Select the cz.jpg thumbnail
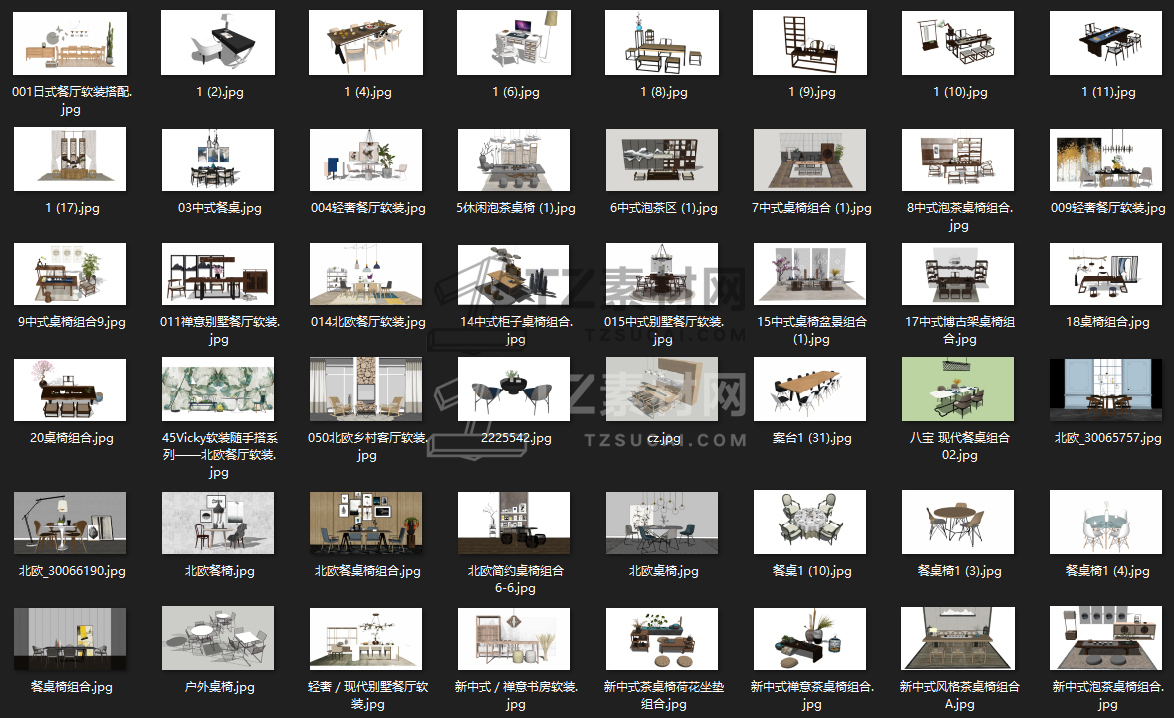Viewport: 1174px width, 718px height. pyautogui.click(x=662, y=389)
